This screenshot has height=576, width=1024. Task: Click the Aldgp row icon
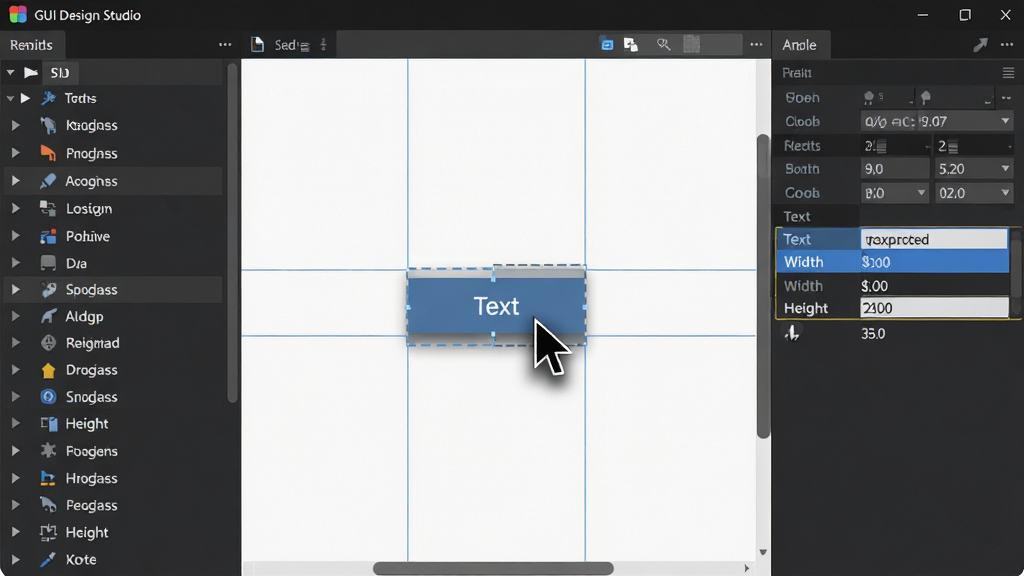tap(48, 316)
